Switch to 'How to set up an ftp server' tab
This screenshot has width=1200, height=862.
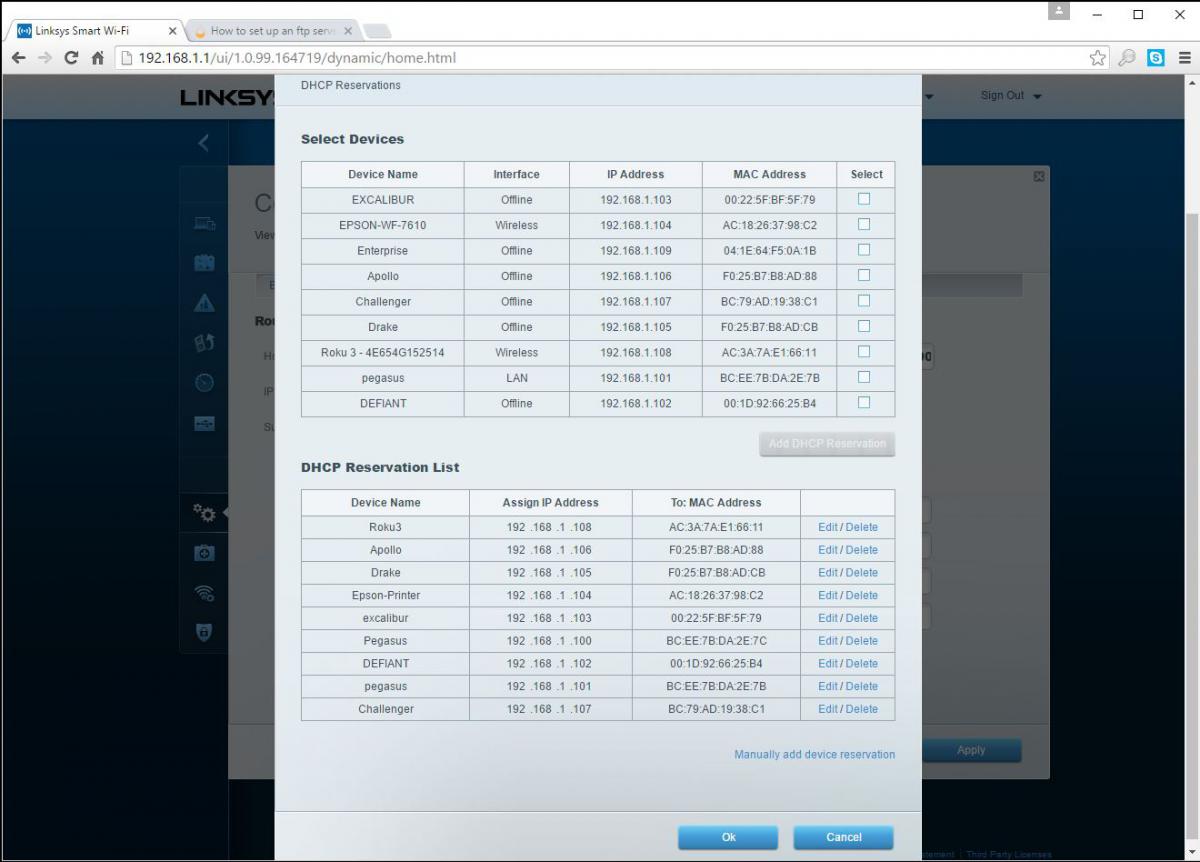point(270,30)
